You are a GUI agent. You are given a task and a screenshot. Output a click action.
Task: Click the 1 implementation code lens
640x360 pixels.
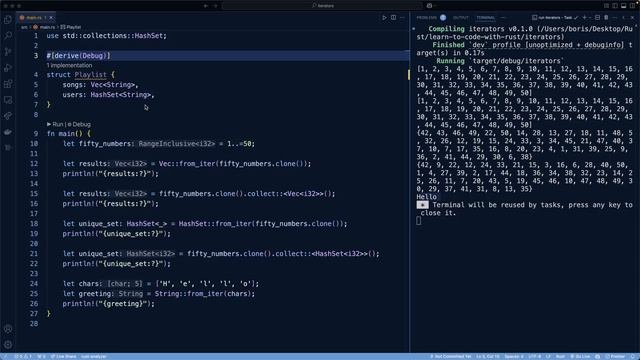[x=69, y=65]
